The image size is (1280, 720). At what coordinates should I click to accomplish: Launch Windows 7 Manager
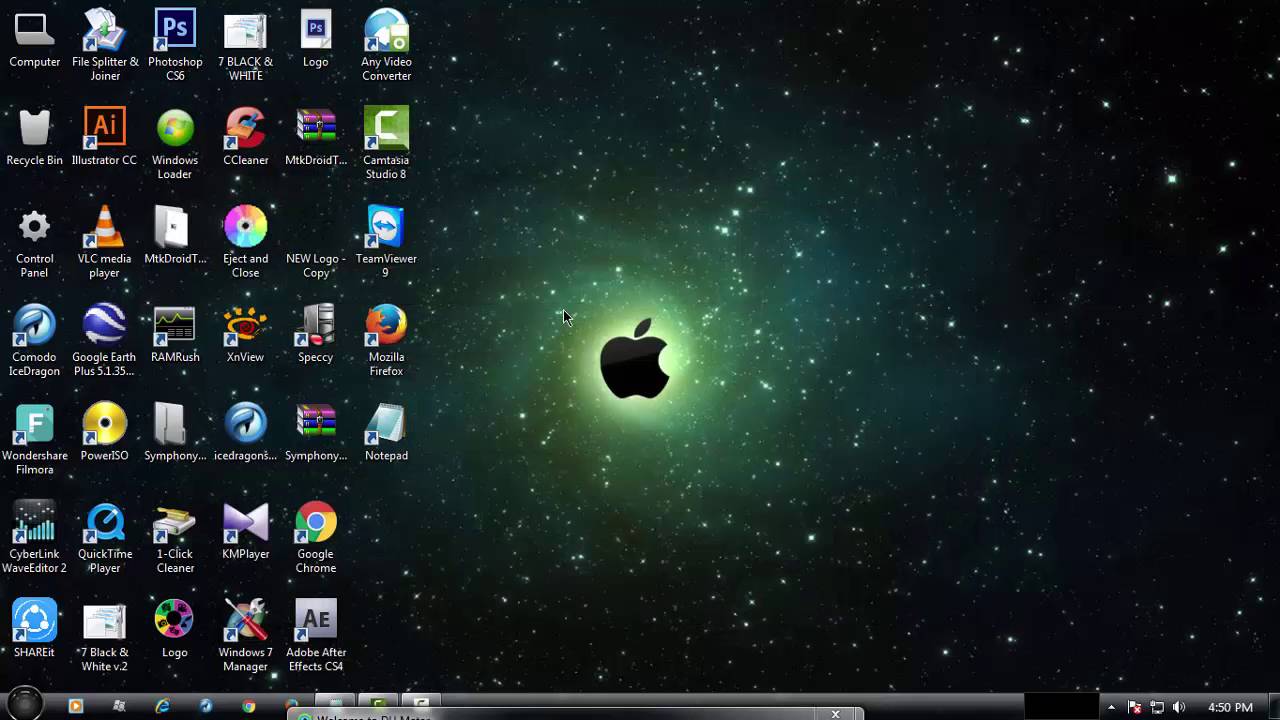click(x=245, y=636)
